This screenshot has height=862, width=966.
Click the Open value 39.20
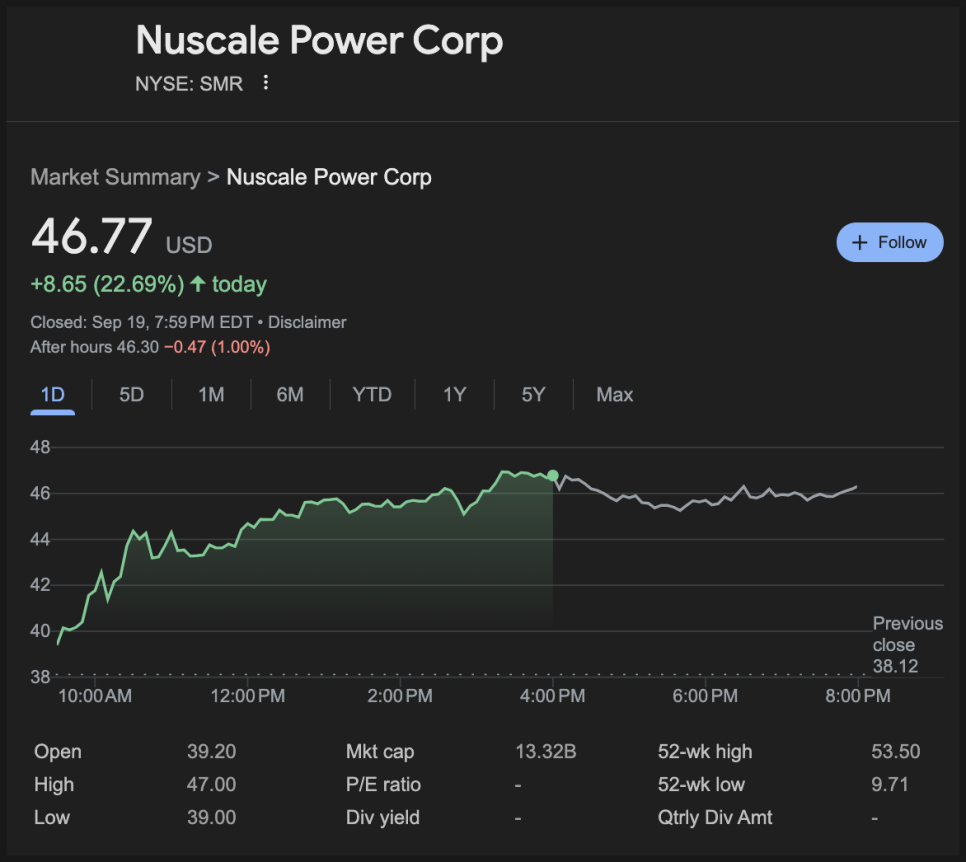pyautogui.click(x=211, y=751)
